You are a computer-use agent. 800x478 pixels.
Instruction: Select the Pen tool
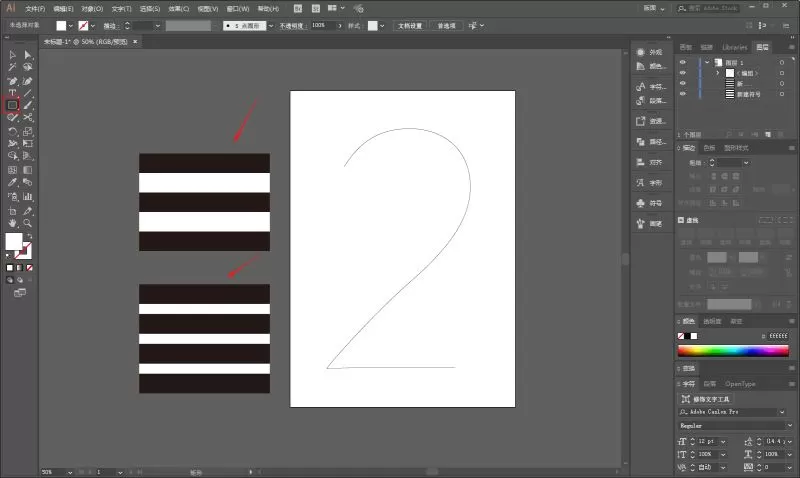click(13, 81)
